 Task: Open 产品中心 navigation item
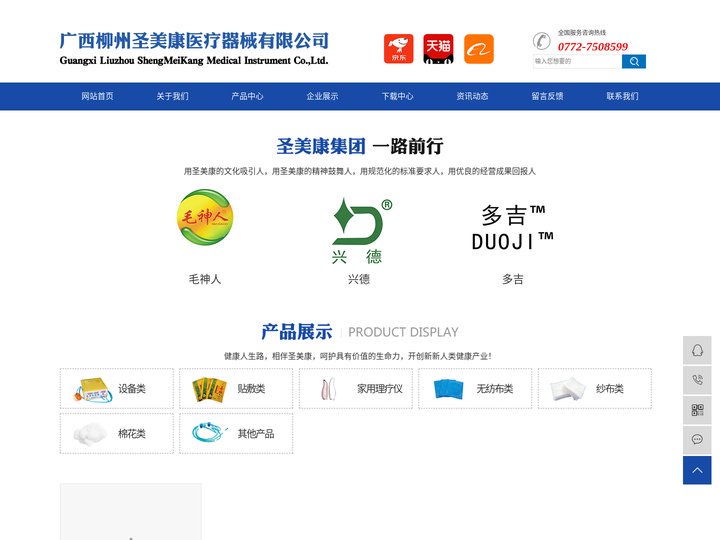[247, 96]
